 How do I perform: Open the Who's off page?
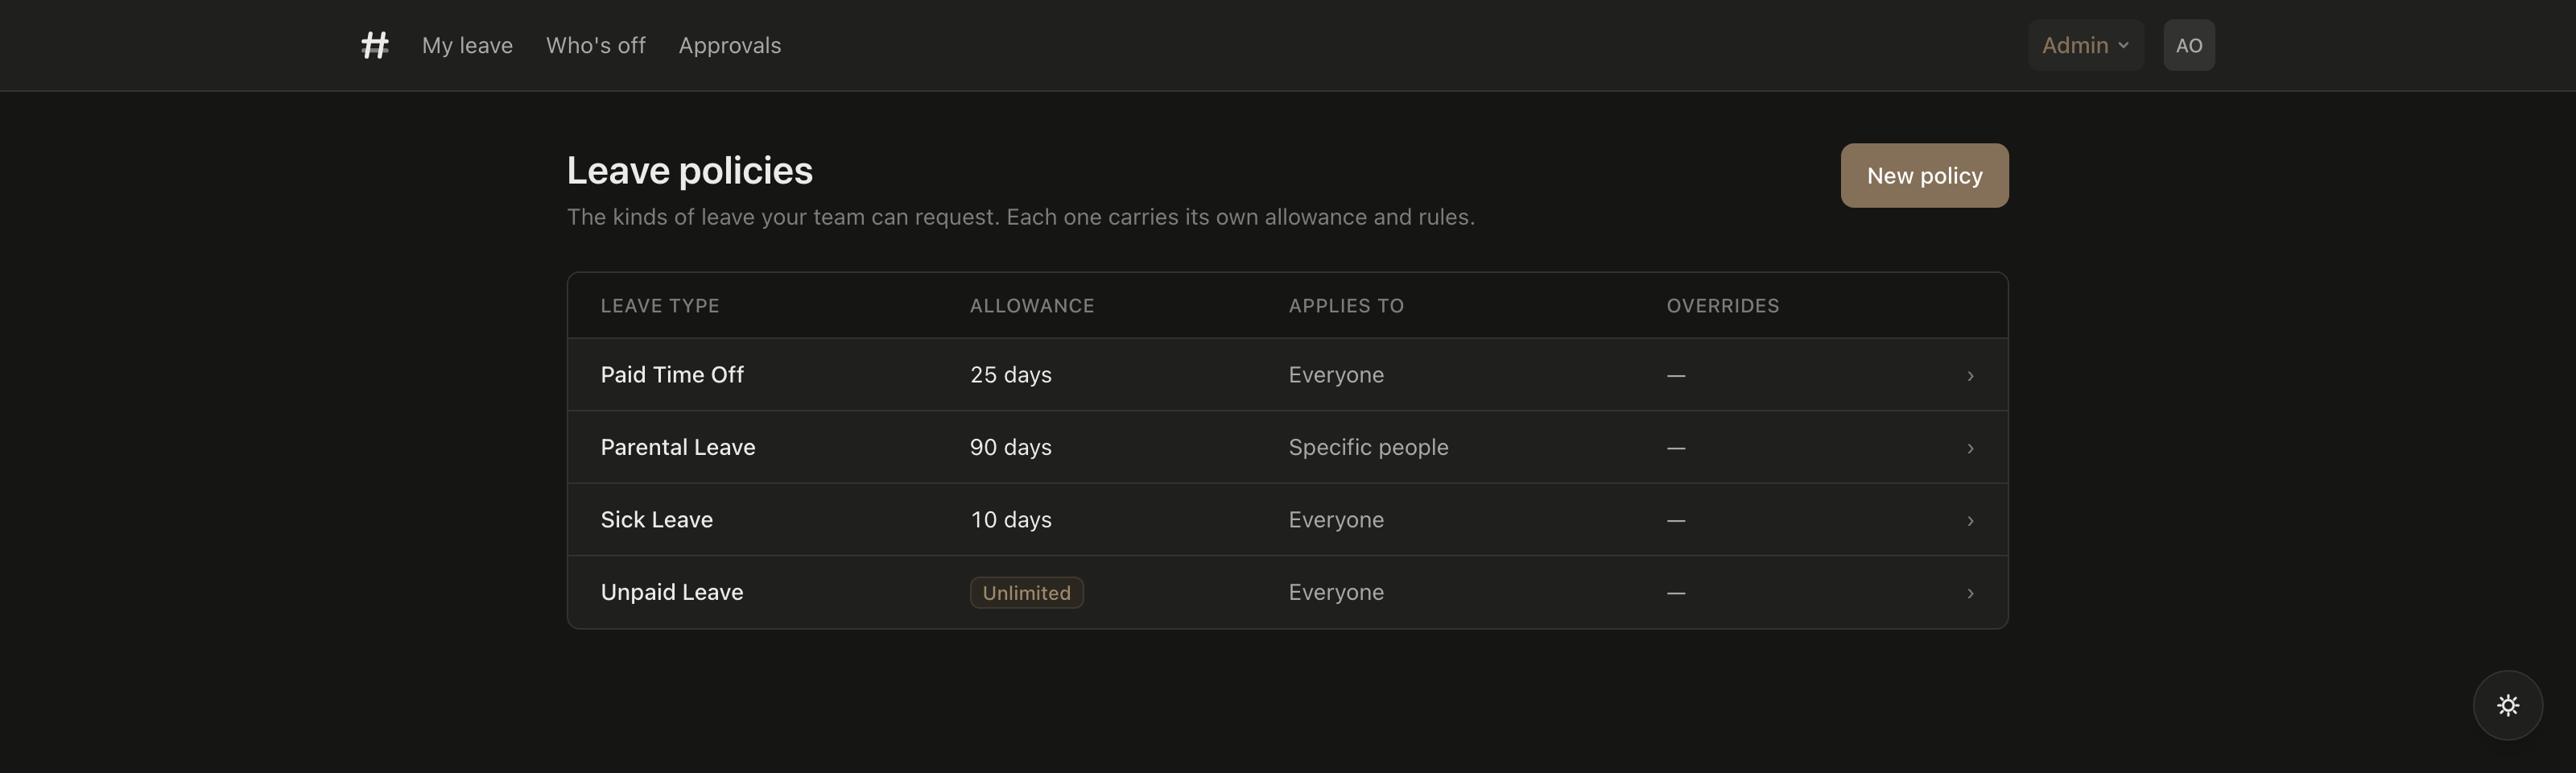[596, 45]
